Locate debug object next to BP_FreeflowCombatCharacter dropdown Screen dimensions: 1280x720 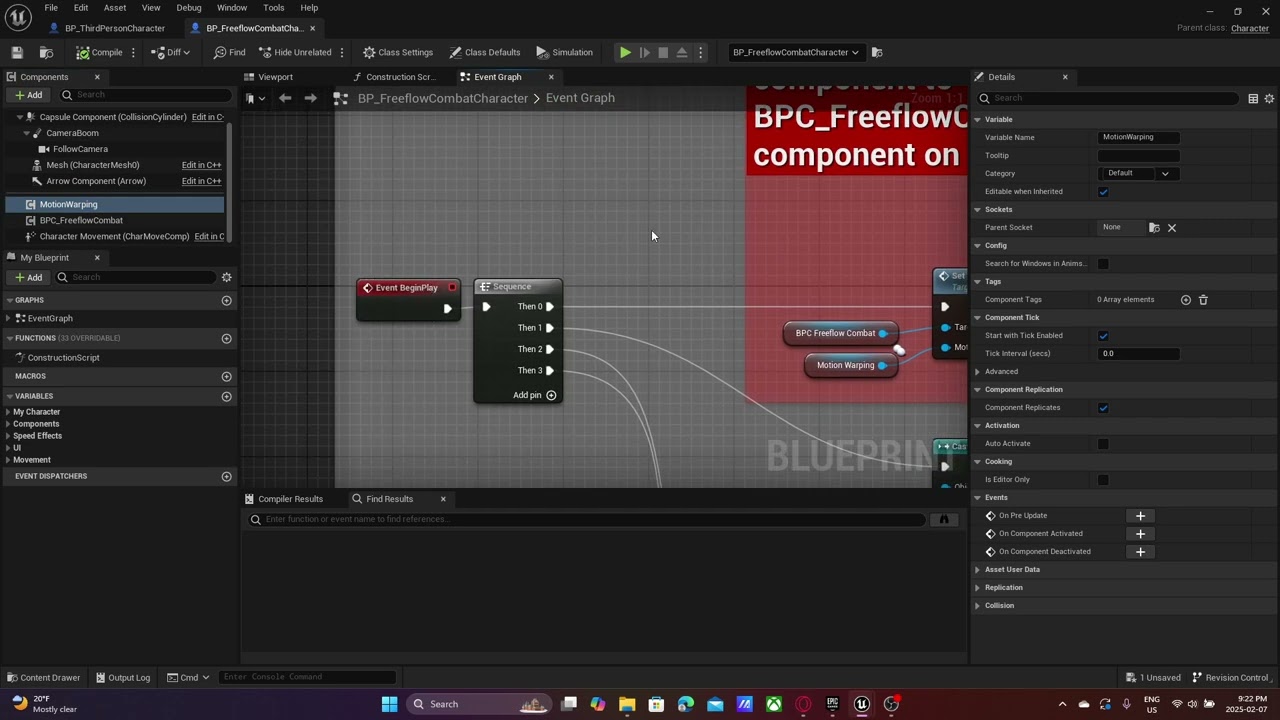tap(877, 52)
